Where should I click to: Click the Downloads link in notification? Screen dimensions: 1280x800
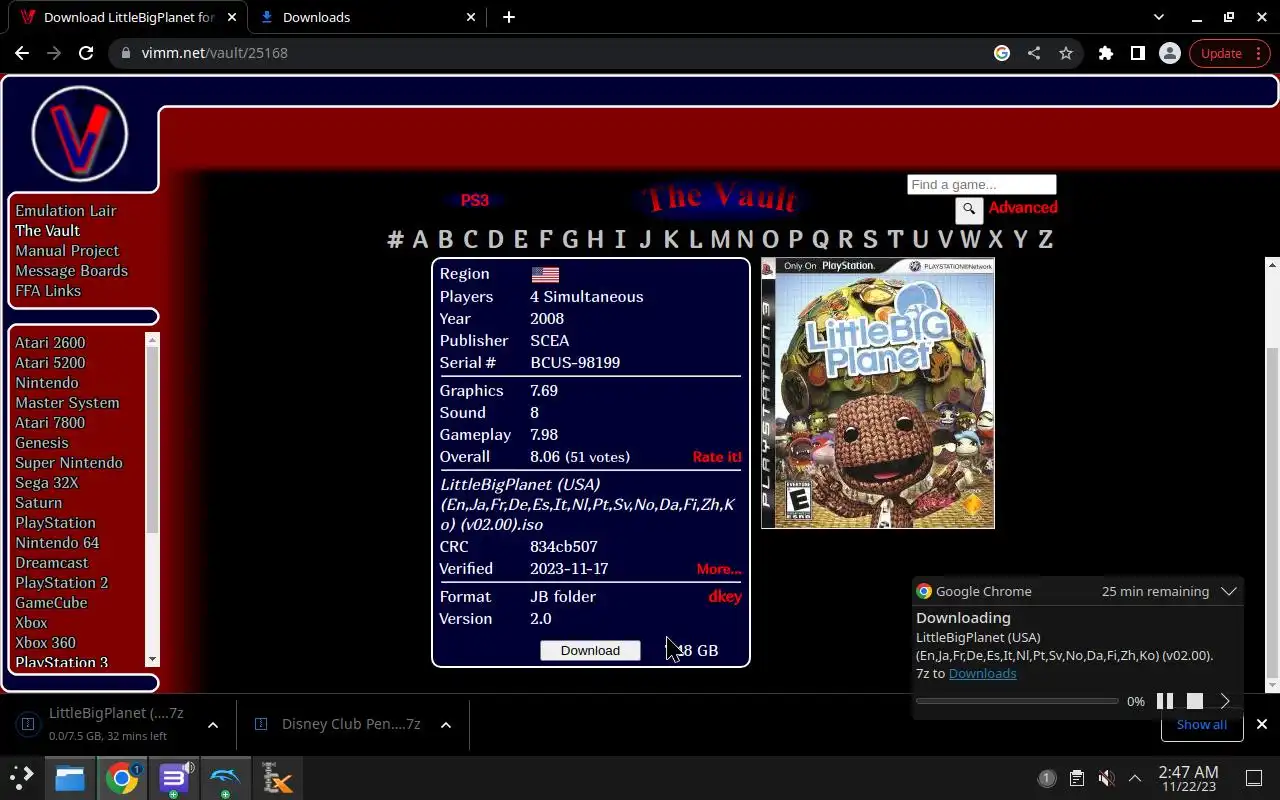[x=982, y=673]
